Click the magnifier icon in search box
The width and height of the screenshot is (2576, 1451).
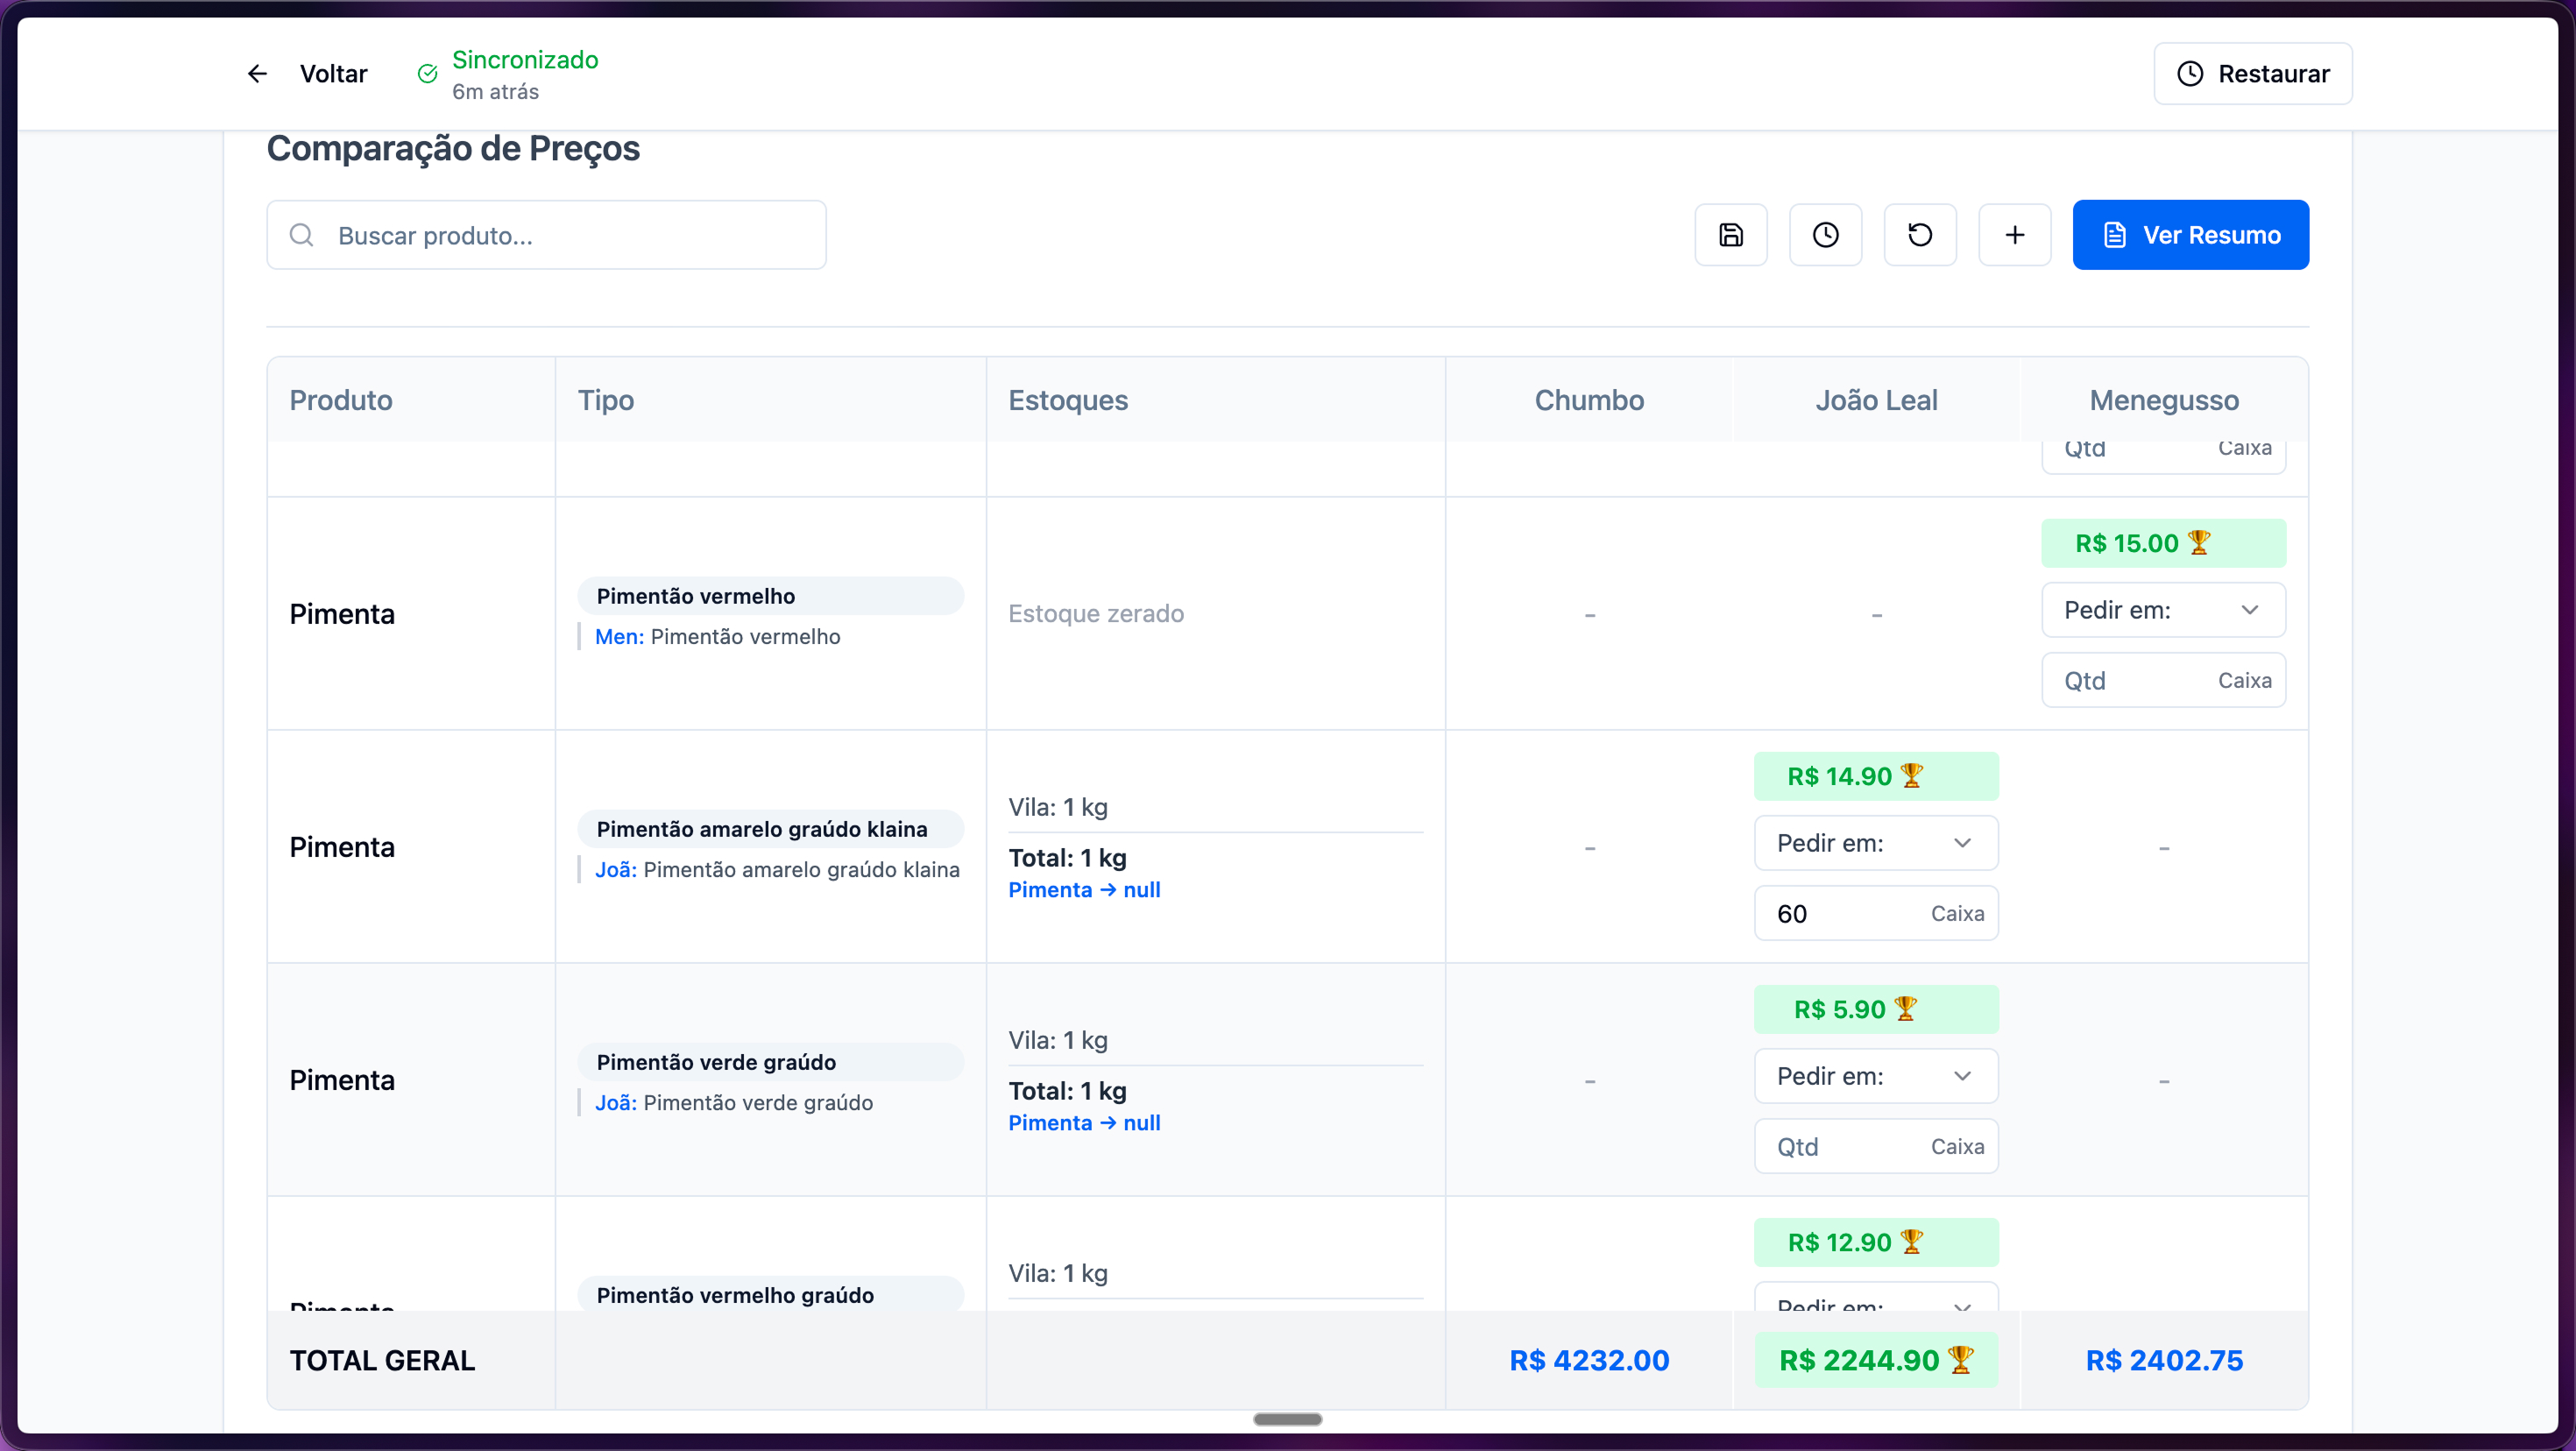pyautogui.click(x=301, y=235)
